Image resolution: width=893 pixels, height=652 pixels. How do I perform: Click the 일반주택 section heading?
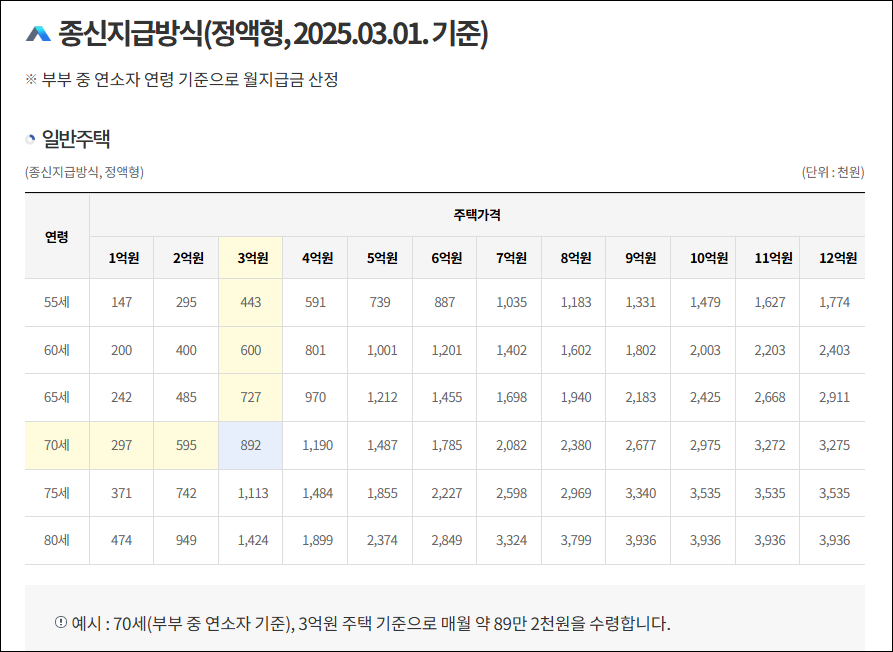[76, 139]
